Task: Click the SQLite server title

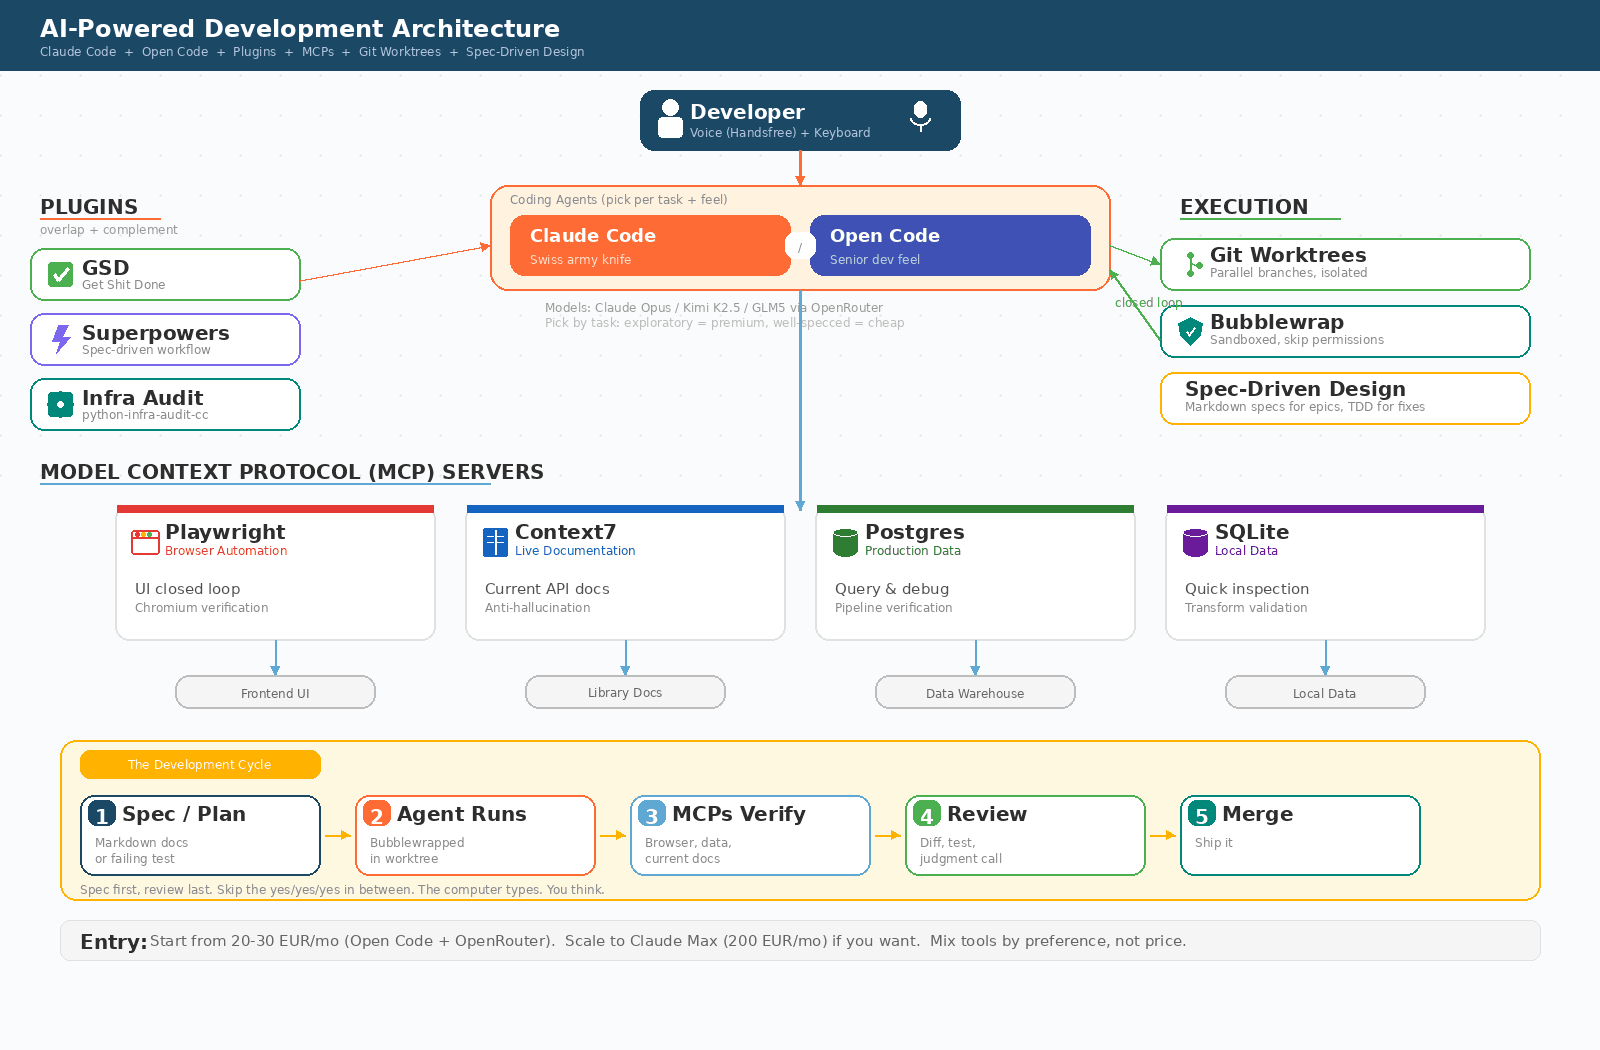Action: pyautogui.click(x=1252, y=532)
